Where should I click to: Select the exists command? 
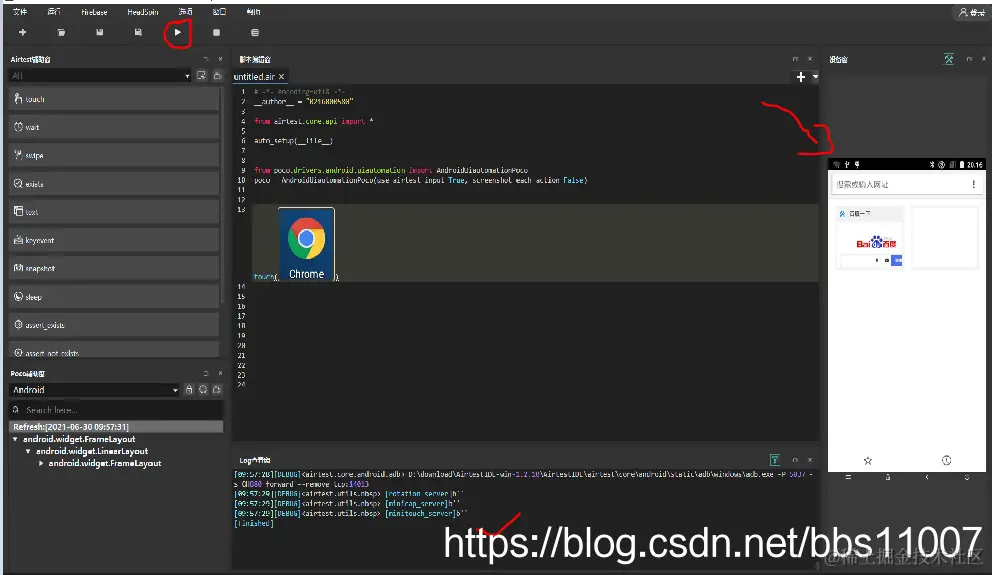click(114, 184)
